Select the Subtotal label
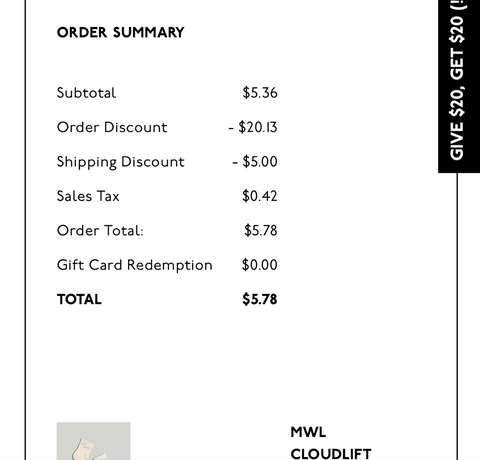Screen dimensions: 480x460 [86, 93]
